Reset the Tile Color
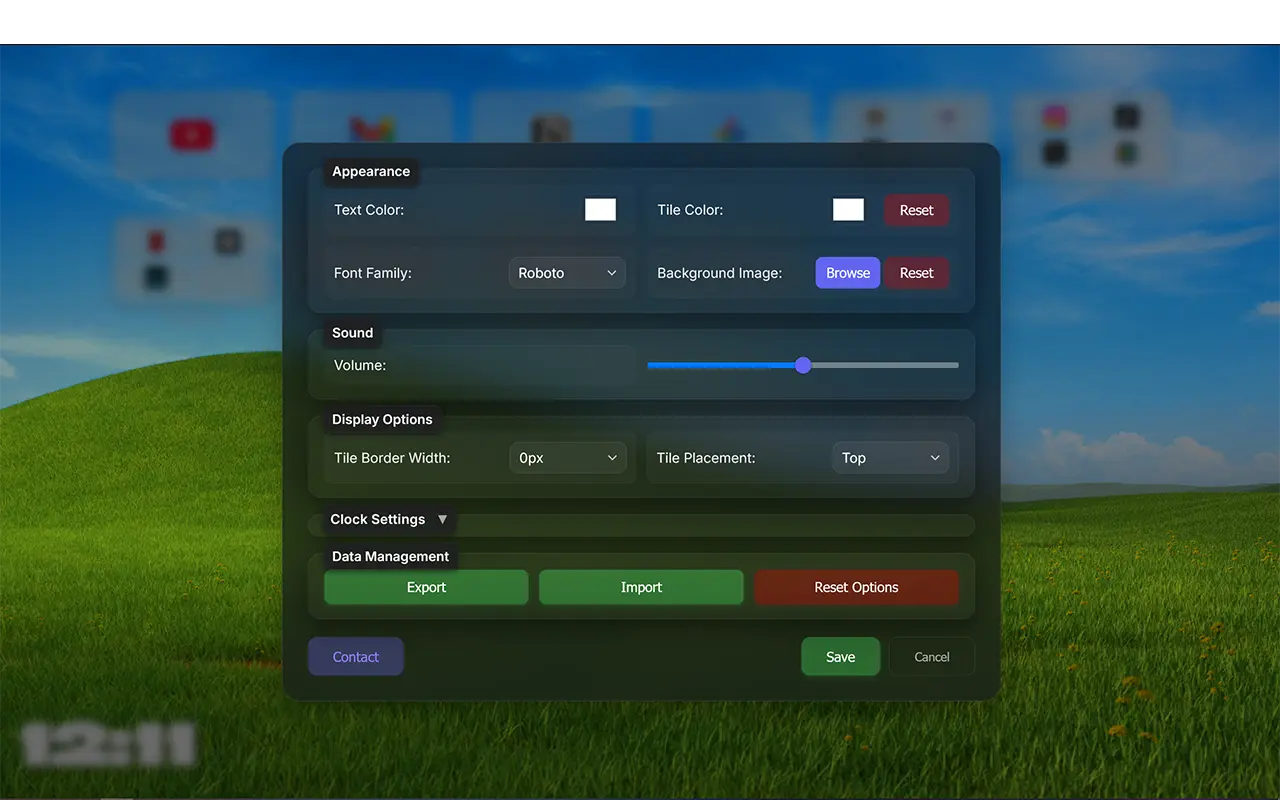1280x800 pixels. 916,210
